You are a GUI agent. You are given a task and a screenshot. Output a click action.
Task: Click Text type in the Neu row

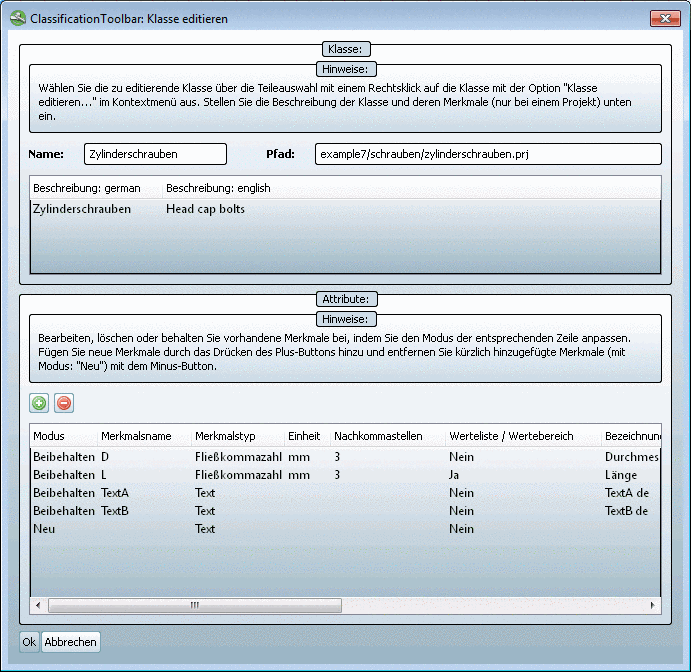click(205, 529)
